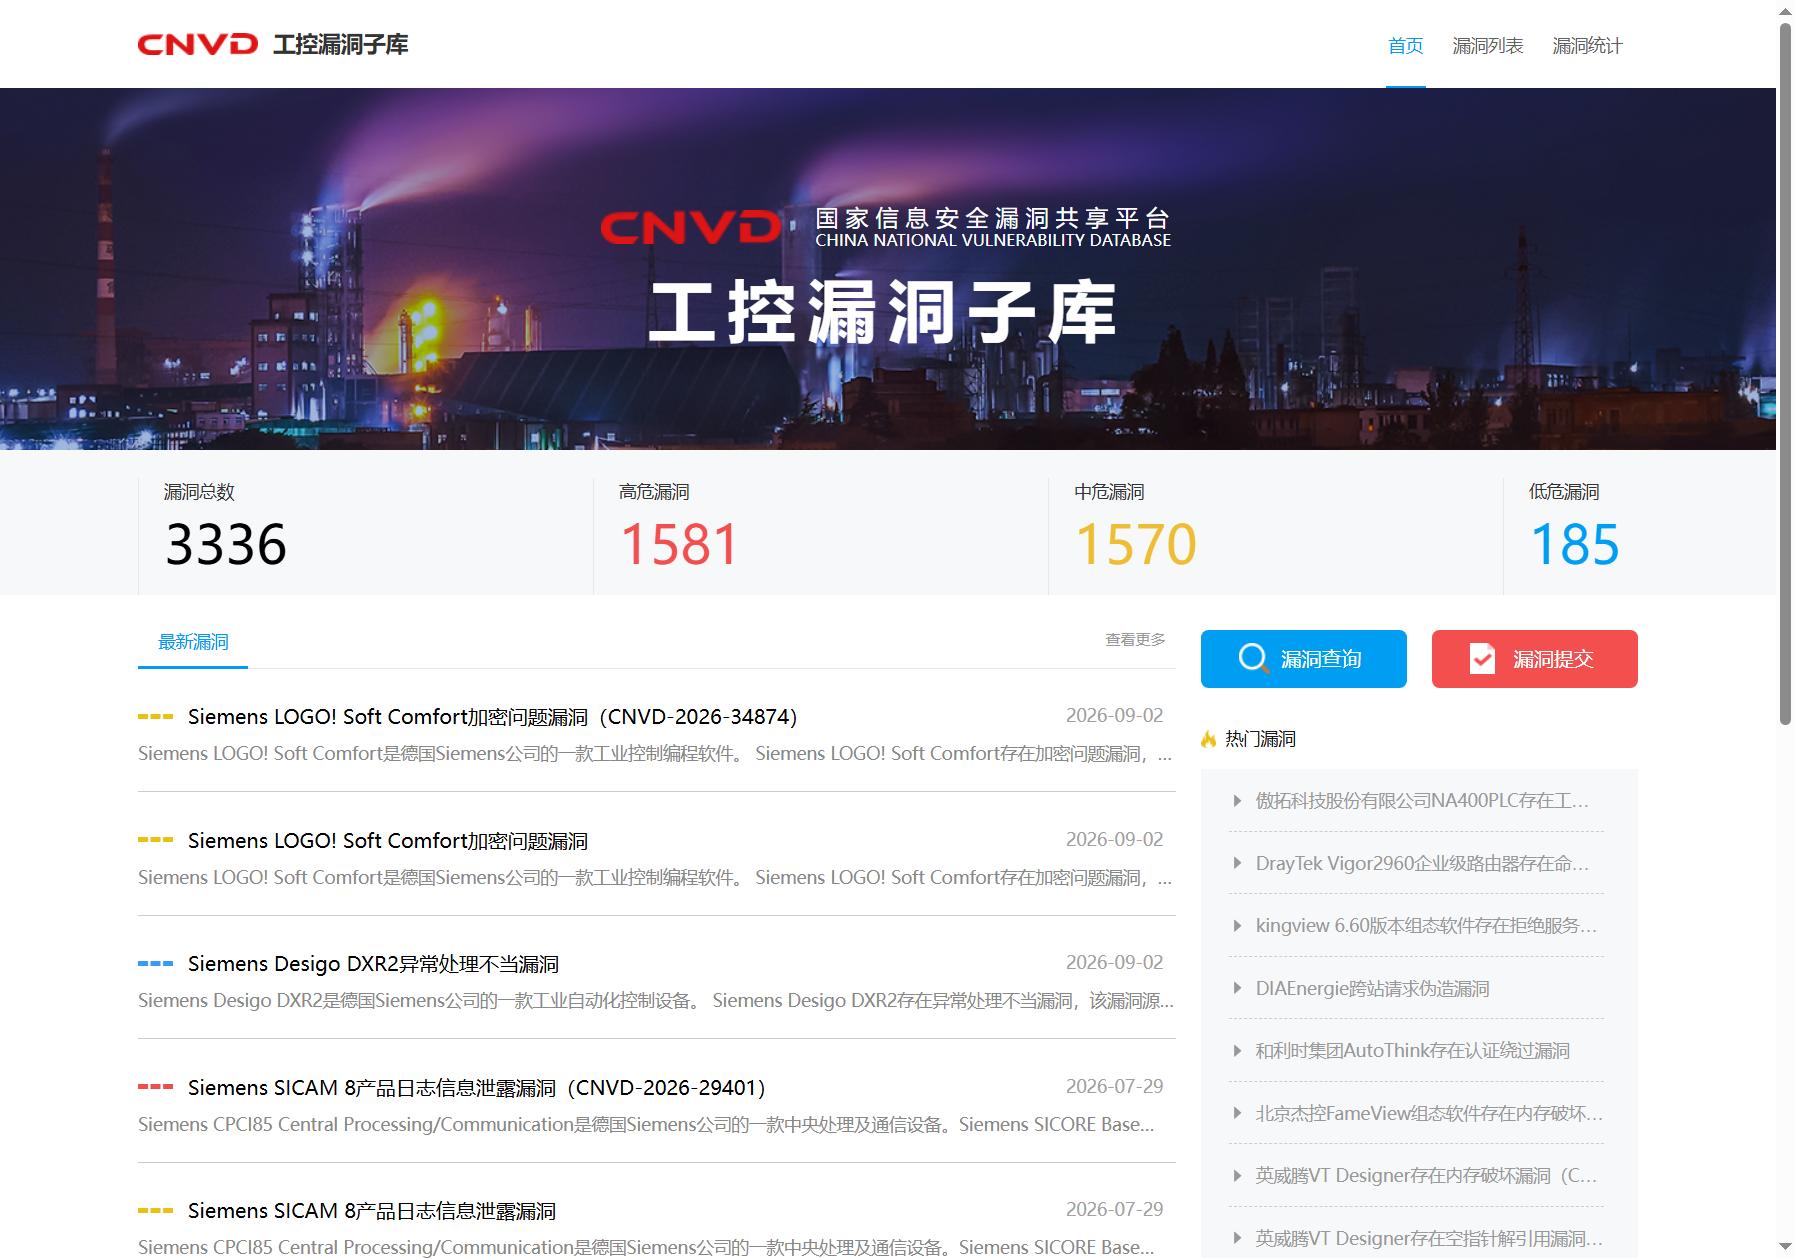Screen dimensions: 1795x1258
Task: Open hot item kingview 6.60版本组态软件
Action: tap(1426, 926)
